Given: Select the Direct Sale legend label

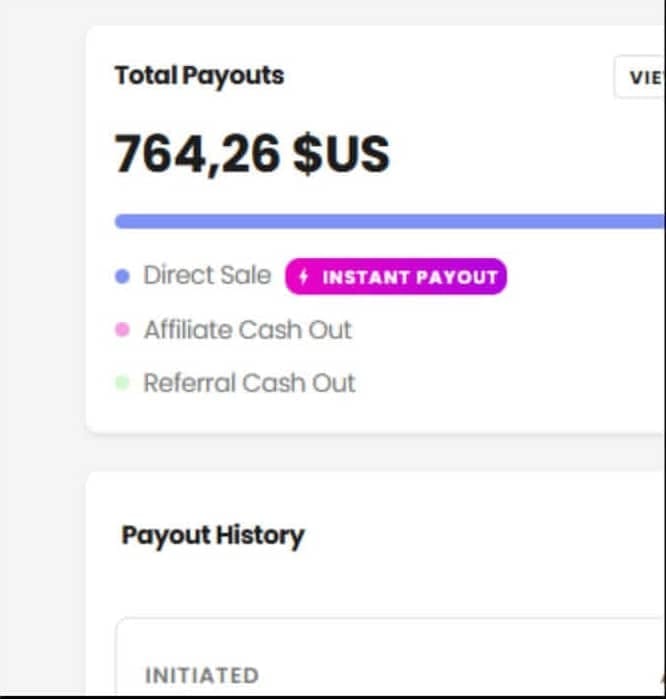Looking at the screenshot, I should [x=207, y=275].
